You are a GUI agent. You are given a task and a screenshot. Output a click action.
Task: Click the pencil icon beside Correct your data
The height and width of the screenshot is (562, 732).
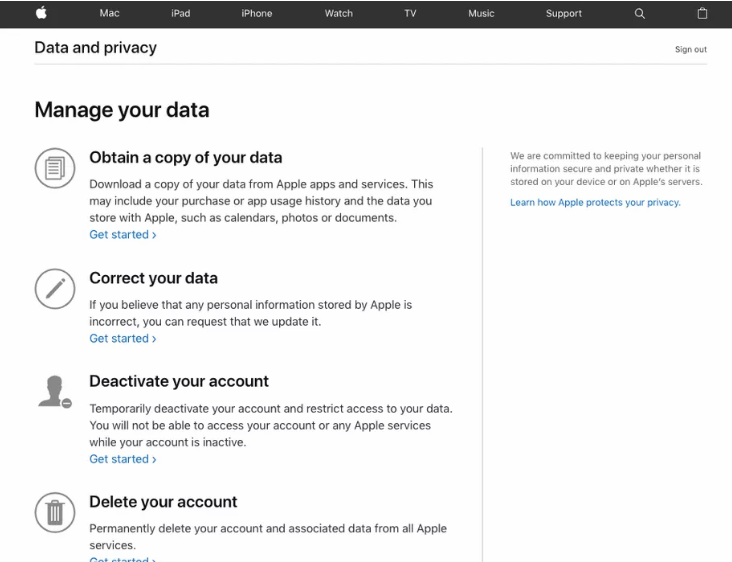(54, 288)
